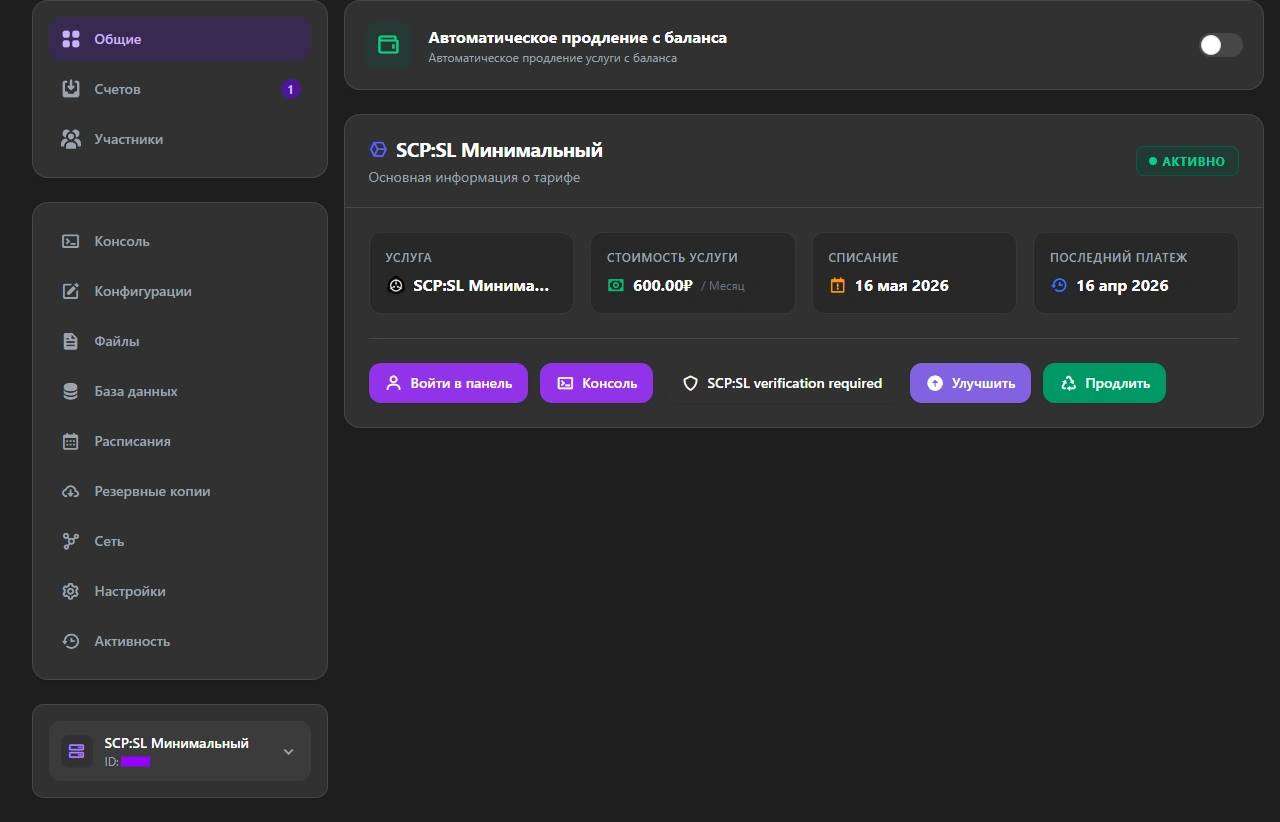Click the Основная информация о тарифе subtitle
Viewport: 1280px width, 822px height.
click(x=474, y=177)
